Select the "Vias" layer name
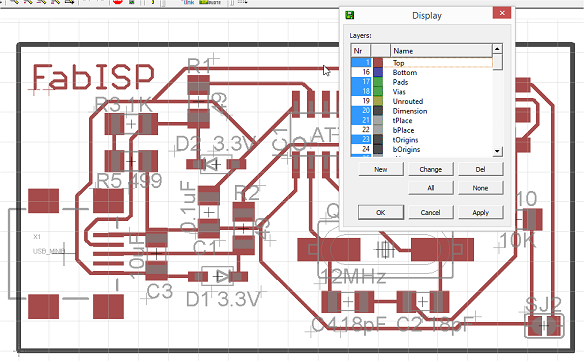 click(x=399, y=92)
